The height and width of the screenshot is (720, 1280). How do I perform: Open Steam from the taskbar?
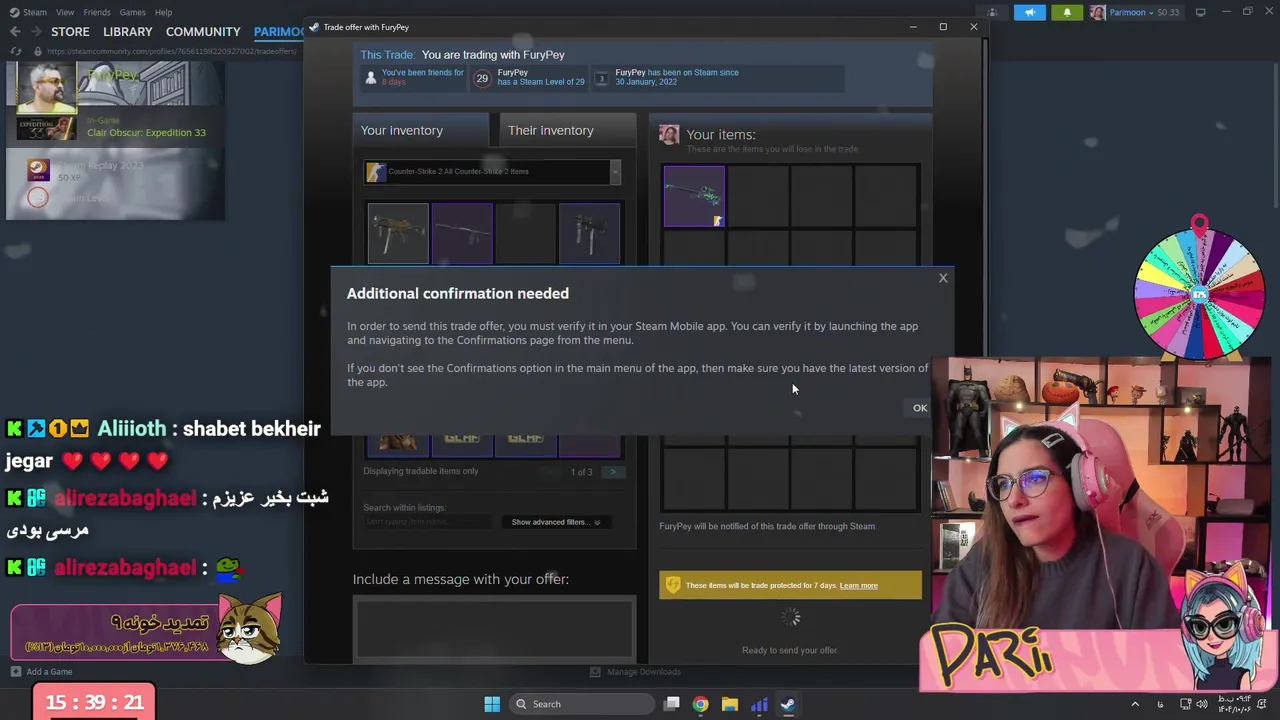788,704
